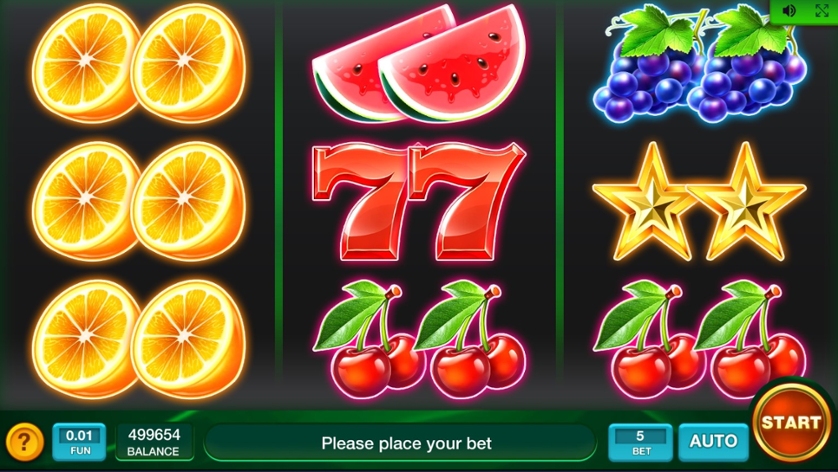838x472 pixels.
Task: Click the bottom-row orange halves symbol
Action: [139, 339]
